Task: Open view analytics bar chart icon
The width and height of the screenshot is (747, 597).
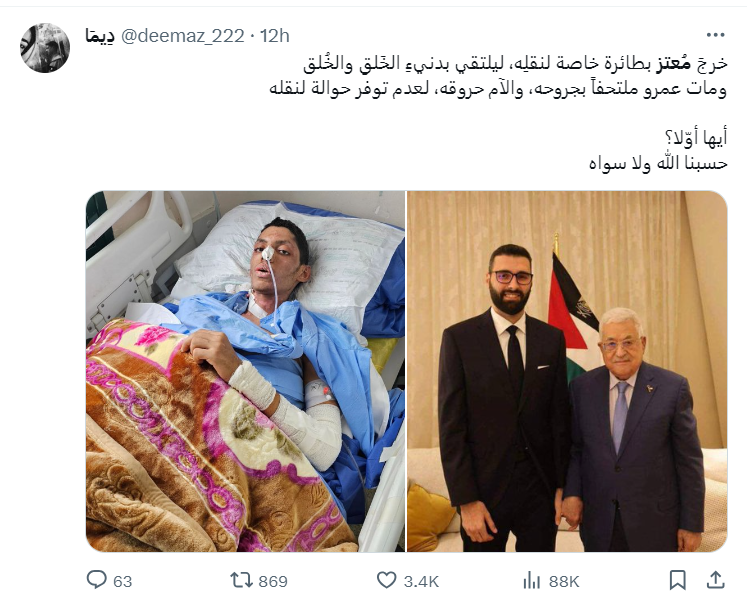Action: point(532,580)
